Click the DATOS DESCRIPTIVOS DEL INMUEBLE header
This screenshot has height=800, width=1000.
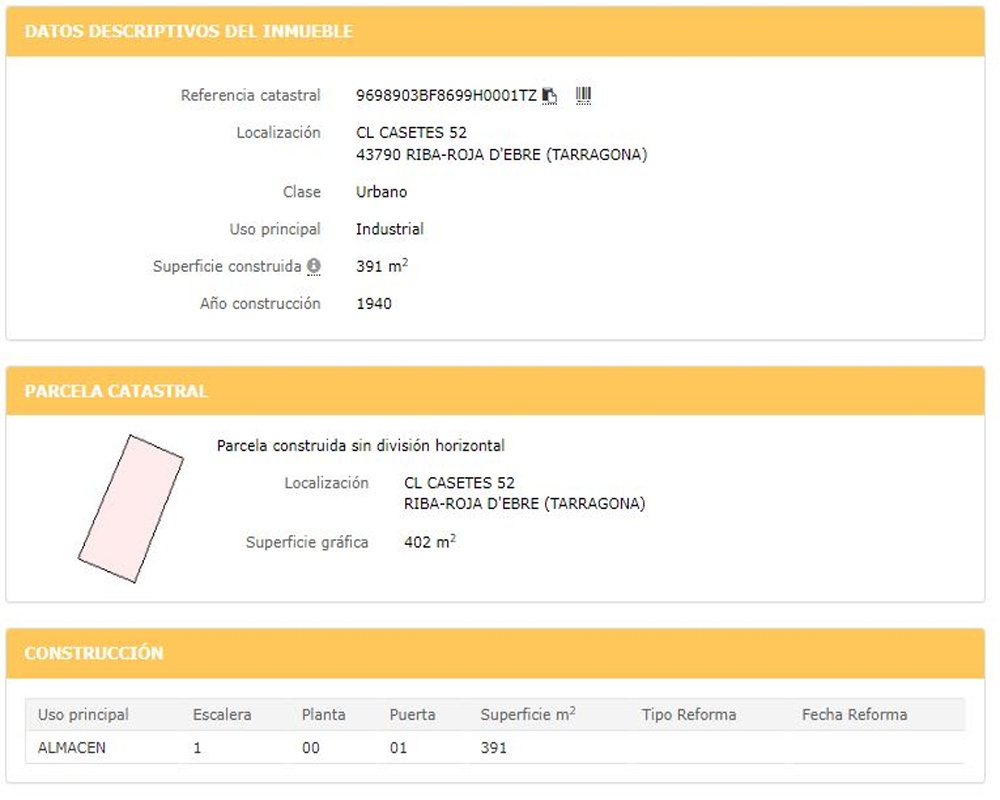tap(189, 31)
